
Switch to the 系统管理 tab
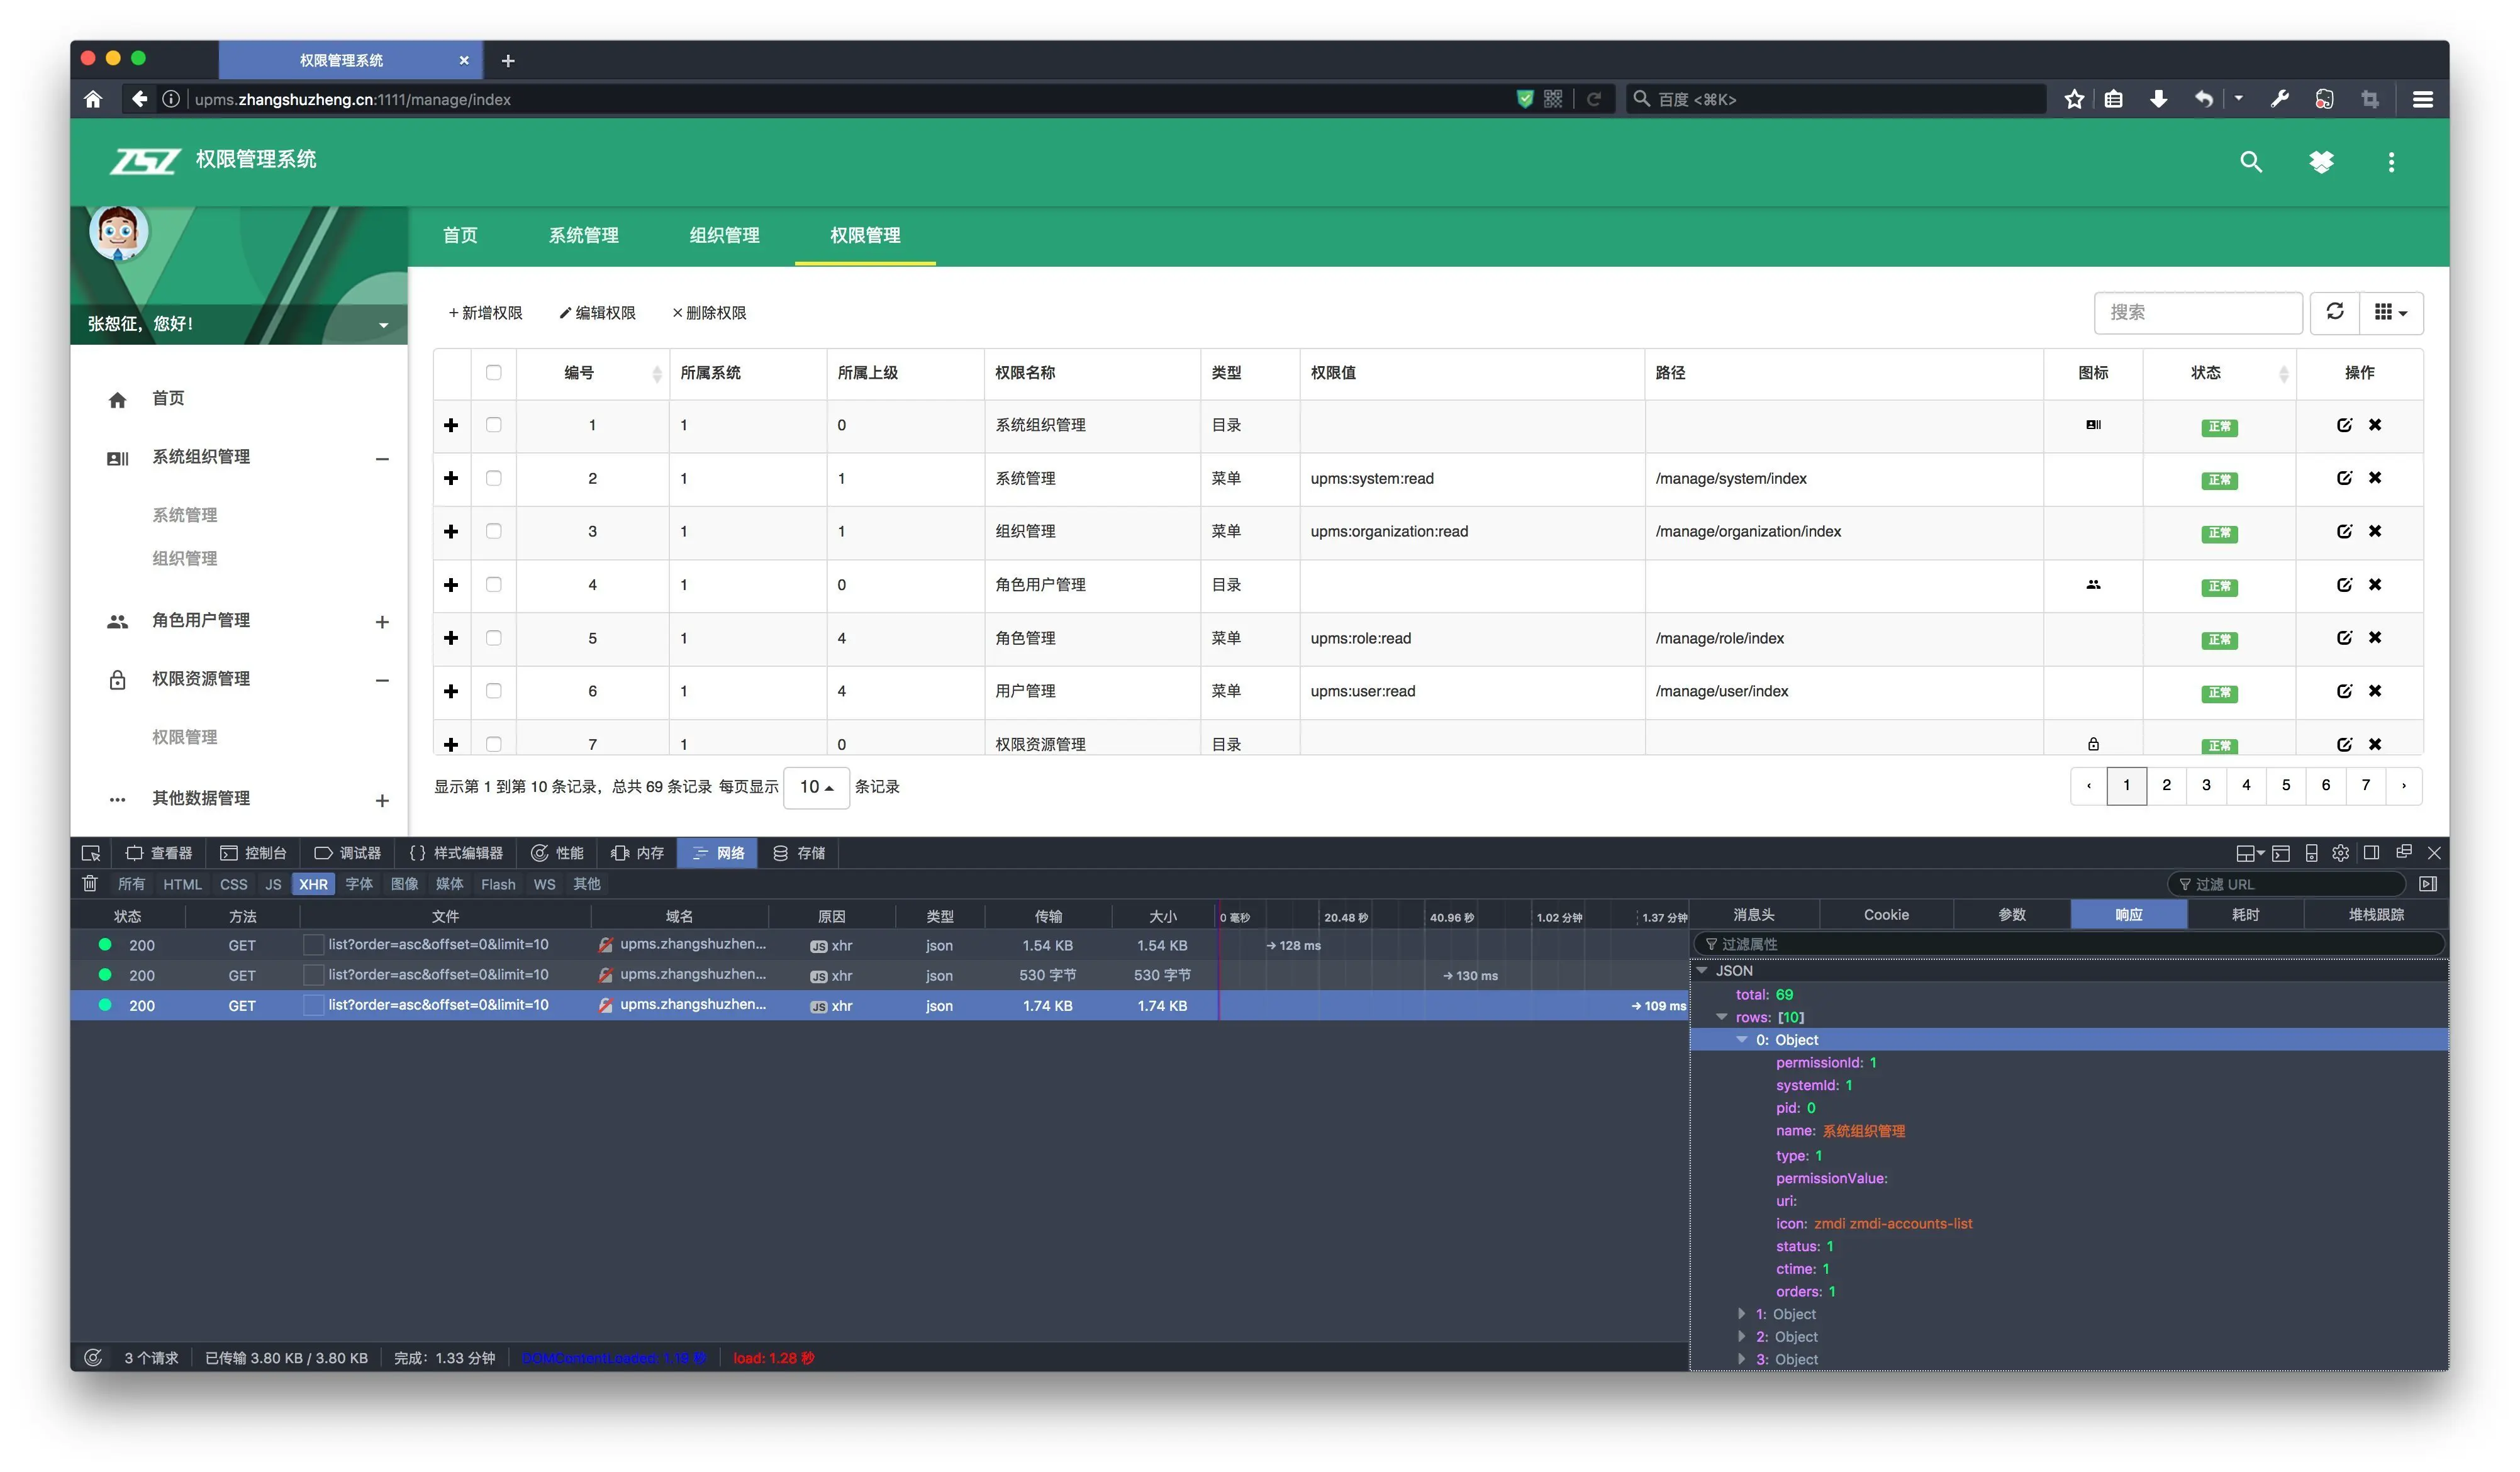click(583, 235)
